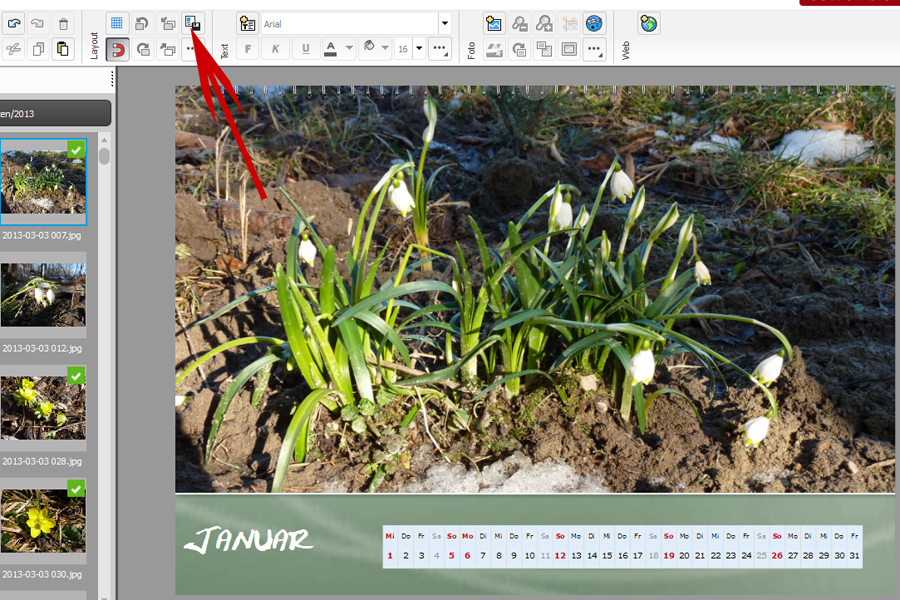Open the text color dropdown arrow
900x600 pixels.
(x=349, y=48)
